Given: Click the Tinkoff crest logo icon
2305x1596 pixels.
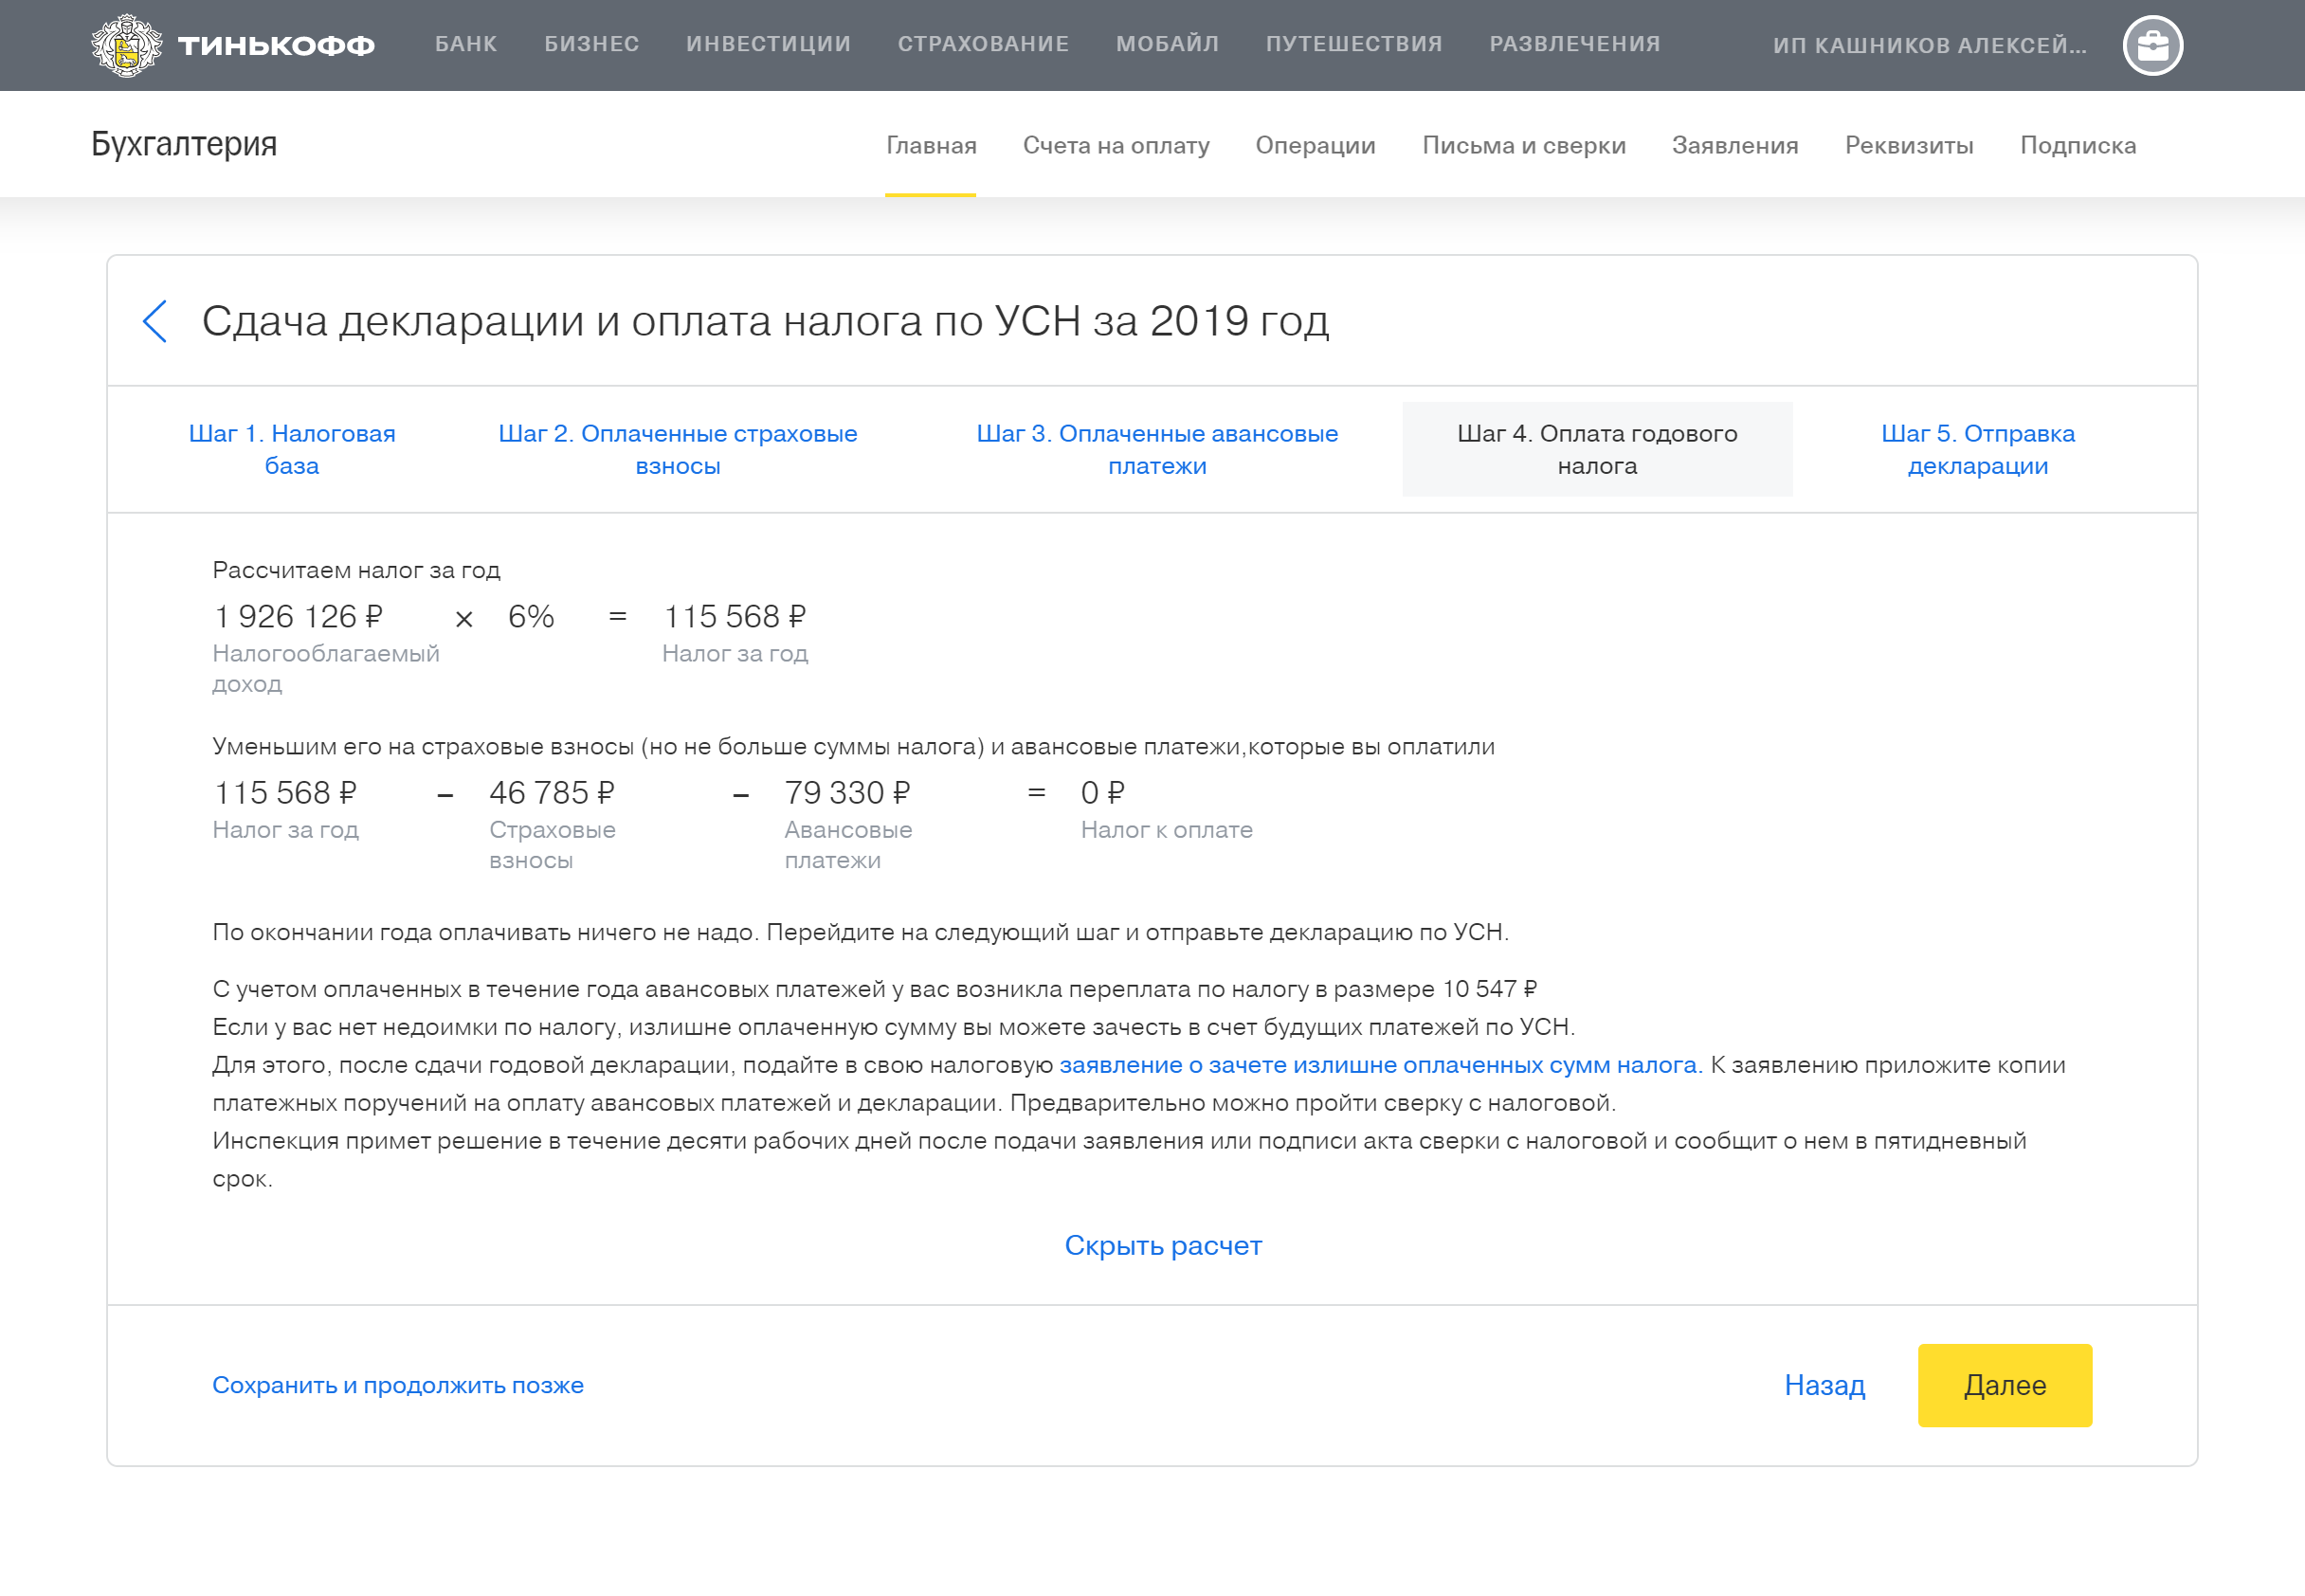Looking at the screenshot, I should click(126, 45).
